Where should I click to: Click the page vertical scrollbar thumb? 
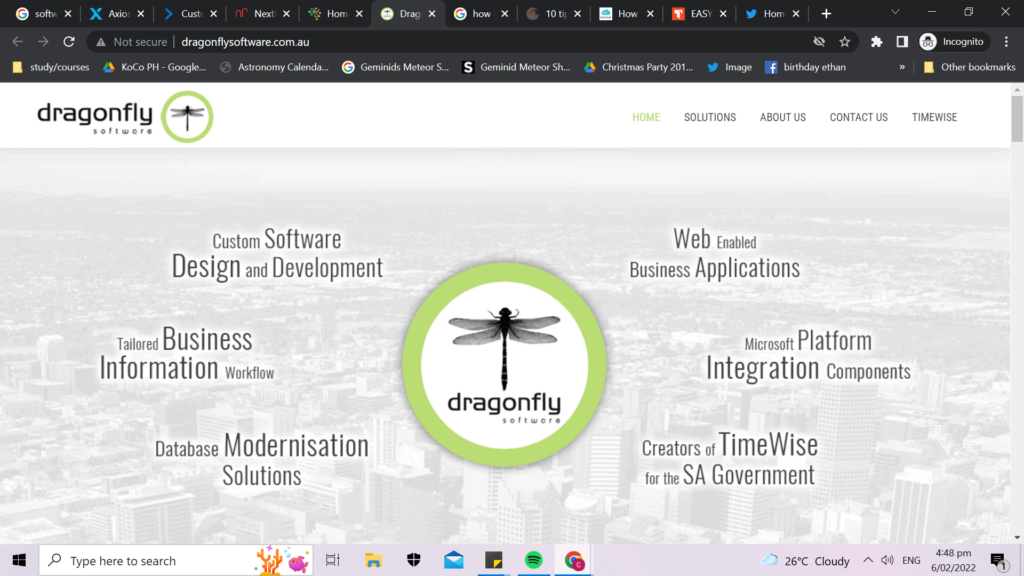1017,118
